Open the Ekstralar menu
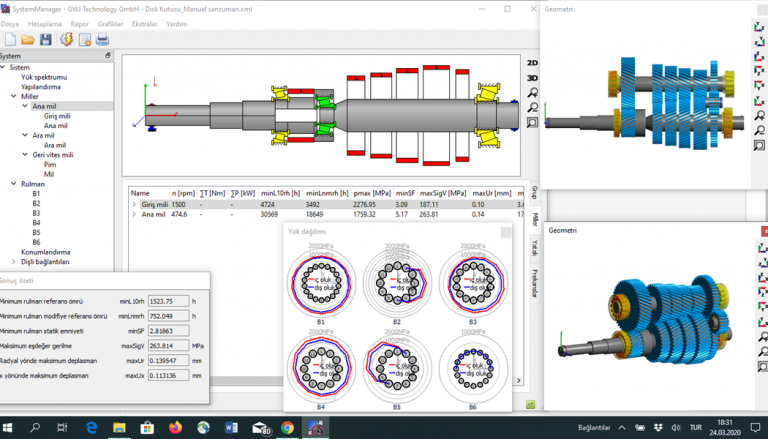The height and width of the screenshot is (439, 768). point(144,24)
